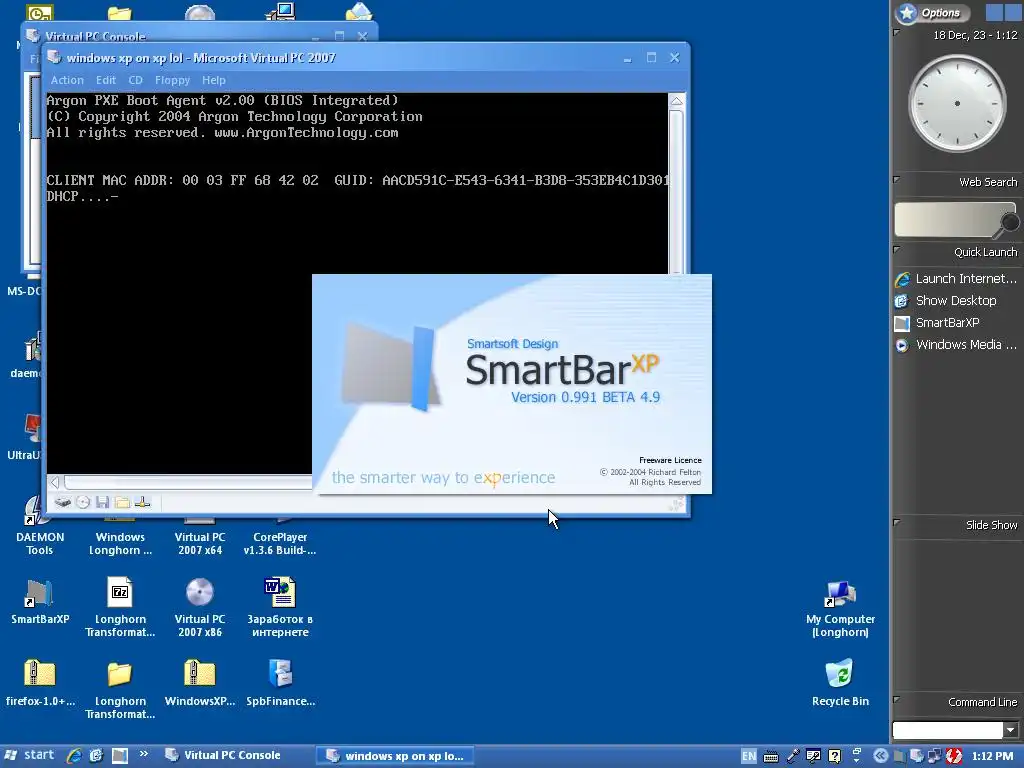Click the taskbar clock 1:12 PM

(x=993, y=756)
